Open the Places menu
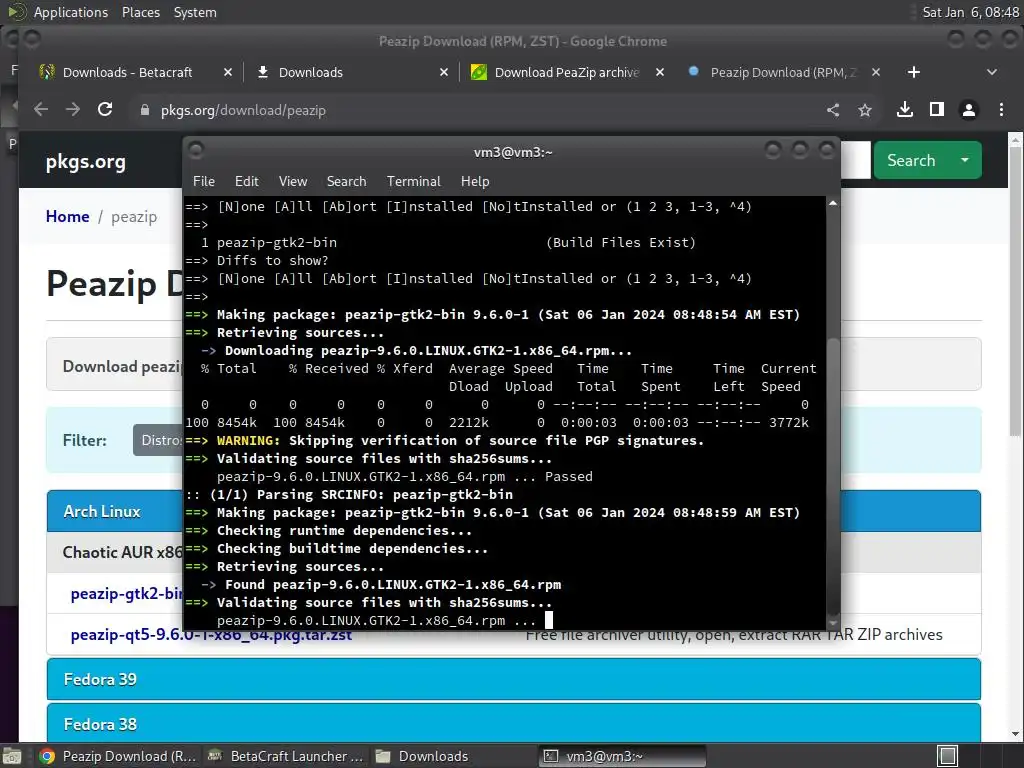 141,12
